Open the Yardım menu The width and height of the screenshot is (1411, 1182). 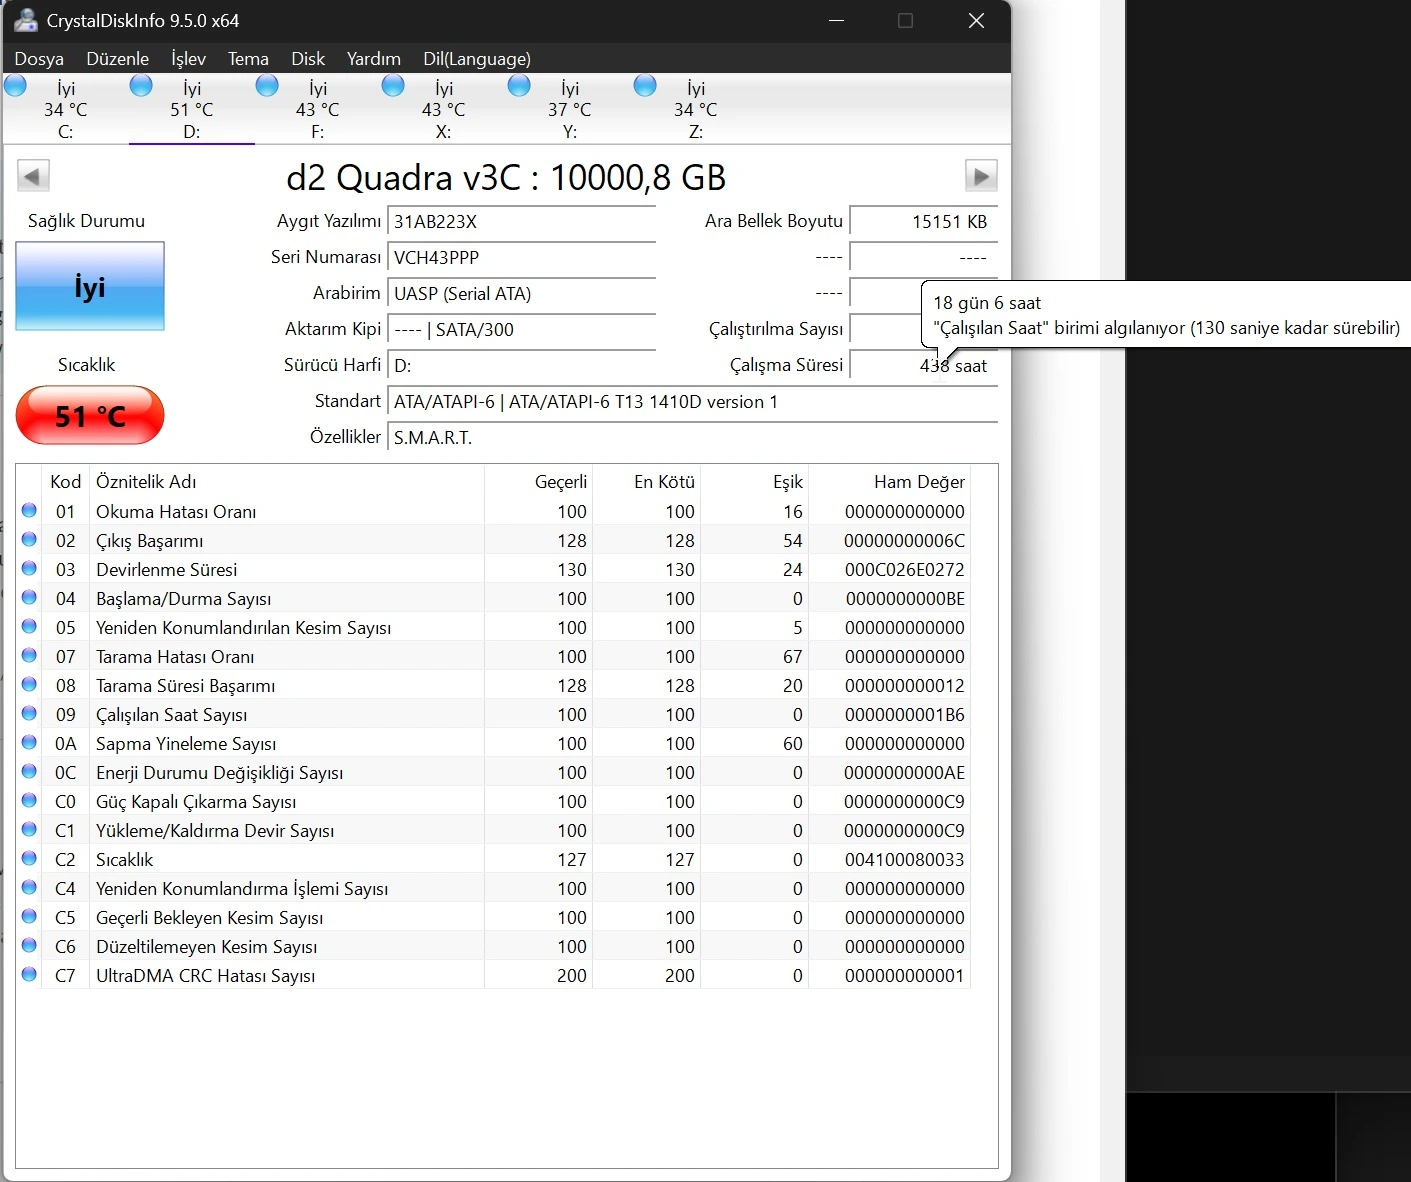373,59
